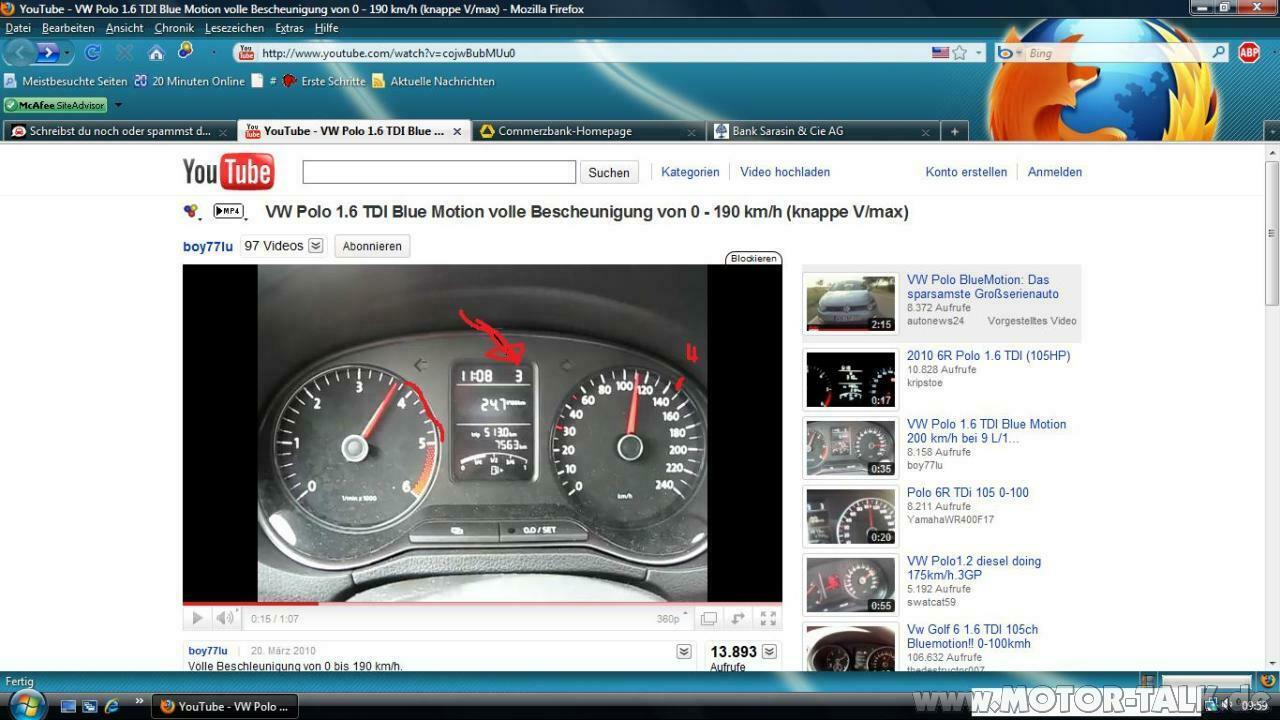Viewport: 1280px width, 720px height.
Task: Reload the page with the refresh icon
Action: (x=92, y=52)
